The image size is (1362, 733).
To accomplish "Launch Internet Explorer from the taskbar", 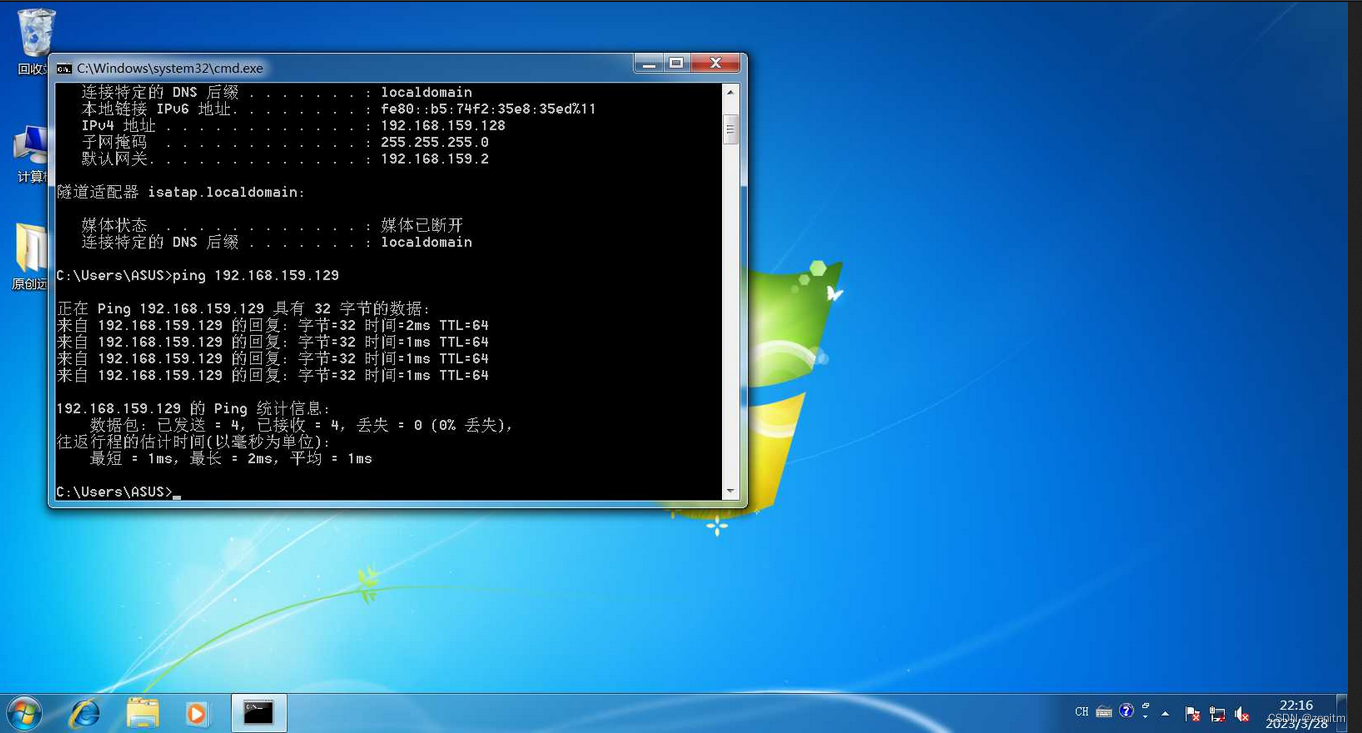I will [85, 713].
